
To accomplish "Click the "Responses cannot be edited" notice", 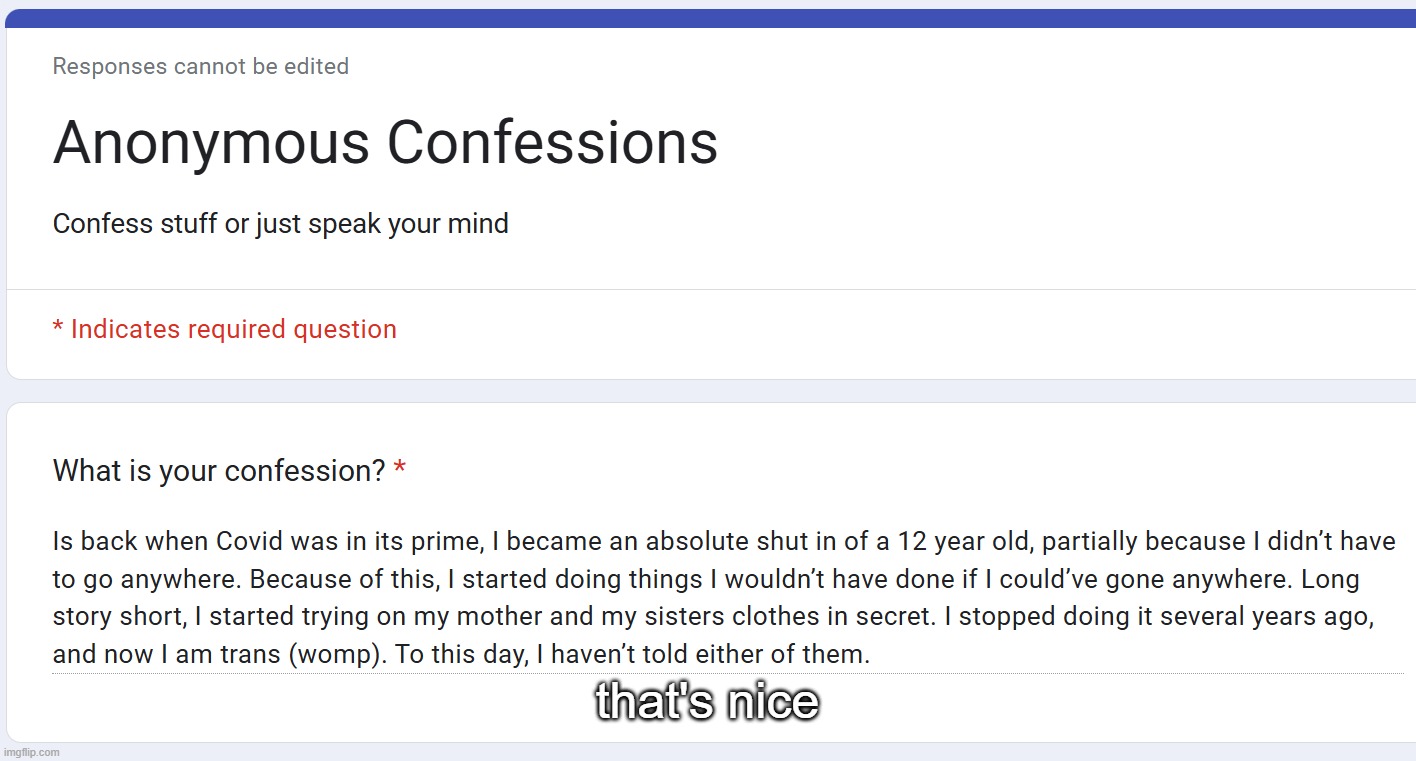I will tap(200, 67).
